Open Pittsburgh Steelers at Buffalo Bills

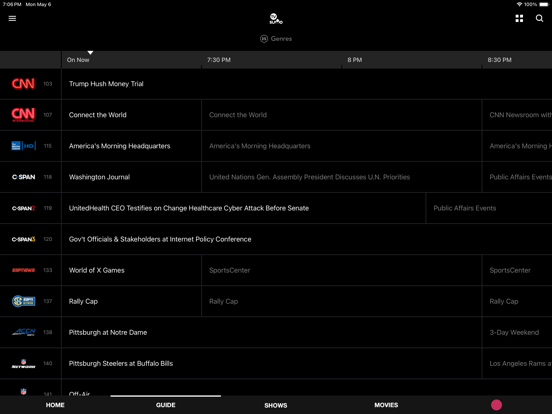pos(271,363)
